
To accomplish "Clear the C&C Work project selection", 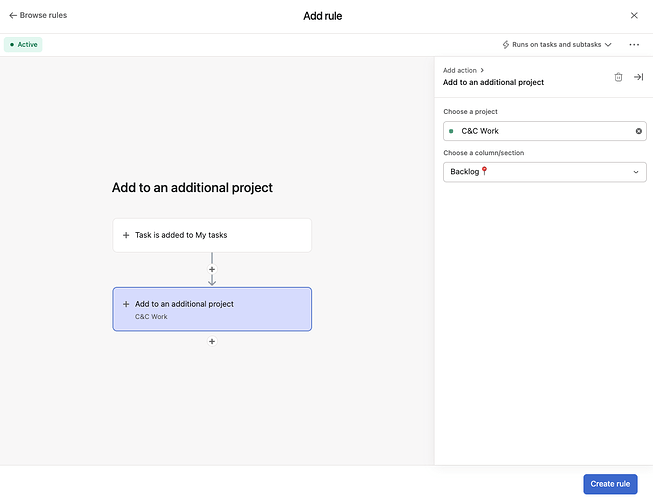I will (639, 131).
